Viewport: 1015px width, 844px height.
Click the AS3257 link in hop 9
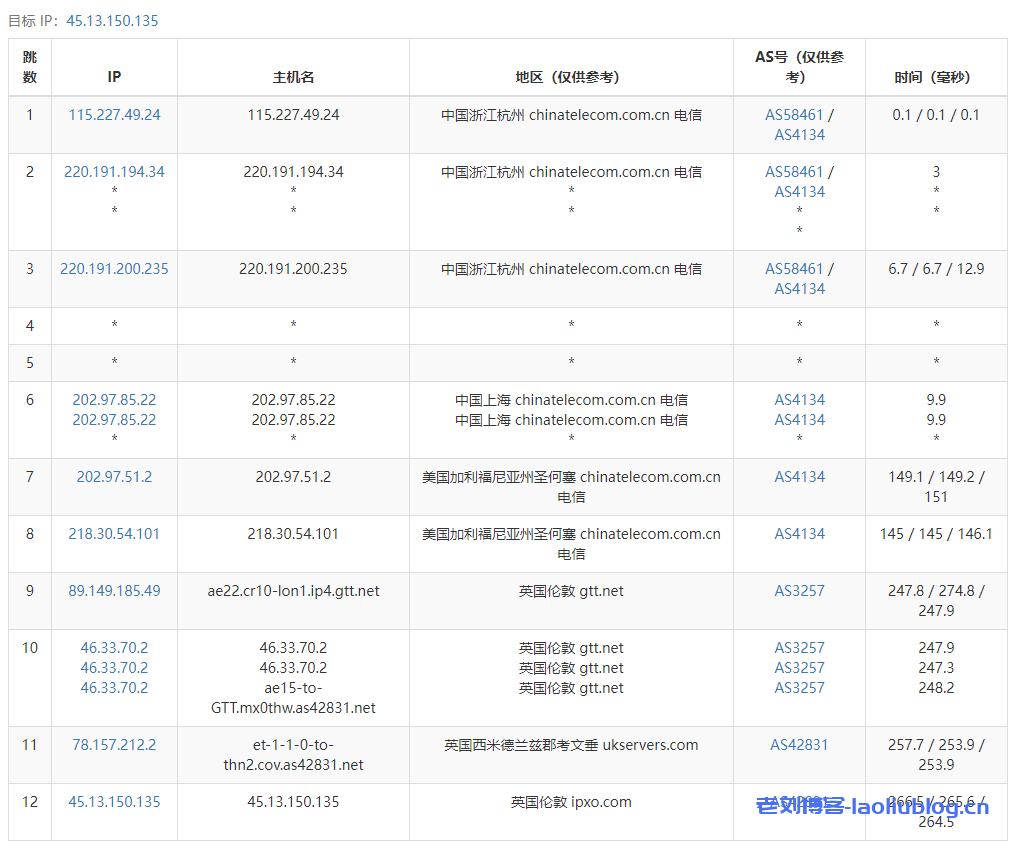[x=799, y=591]
